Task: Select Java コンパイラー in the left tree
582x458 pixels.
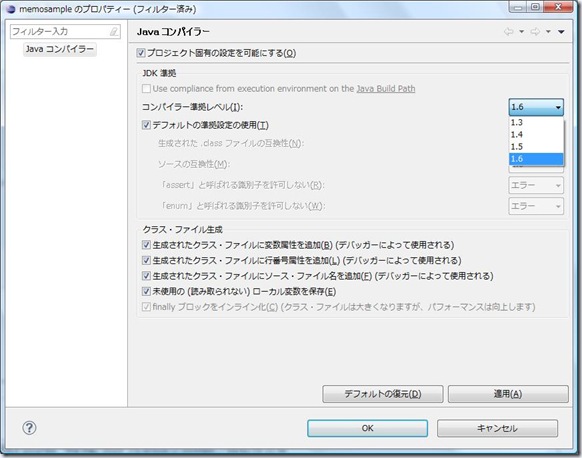Action: (60, 49)
